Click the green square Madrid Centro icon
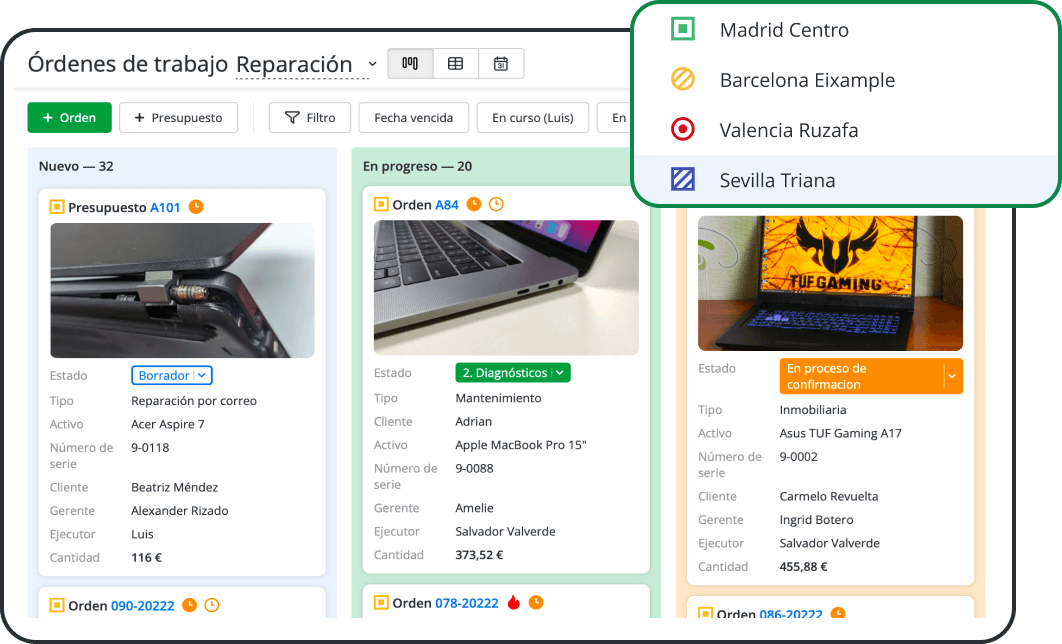 [683, 29]
